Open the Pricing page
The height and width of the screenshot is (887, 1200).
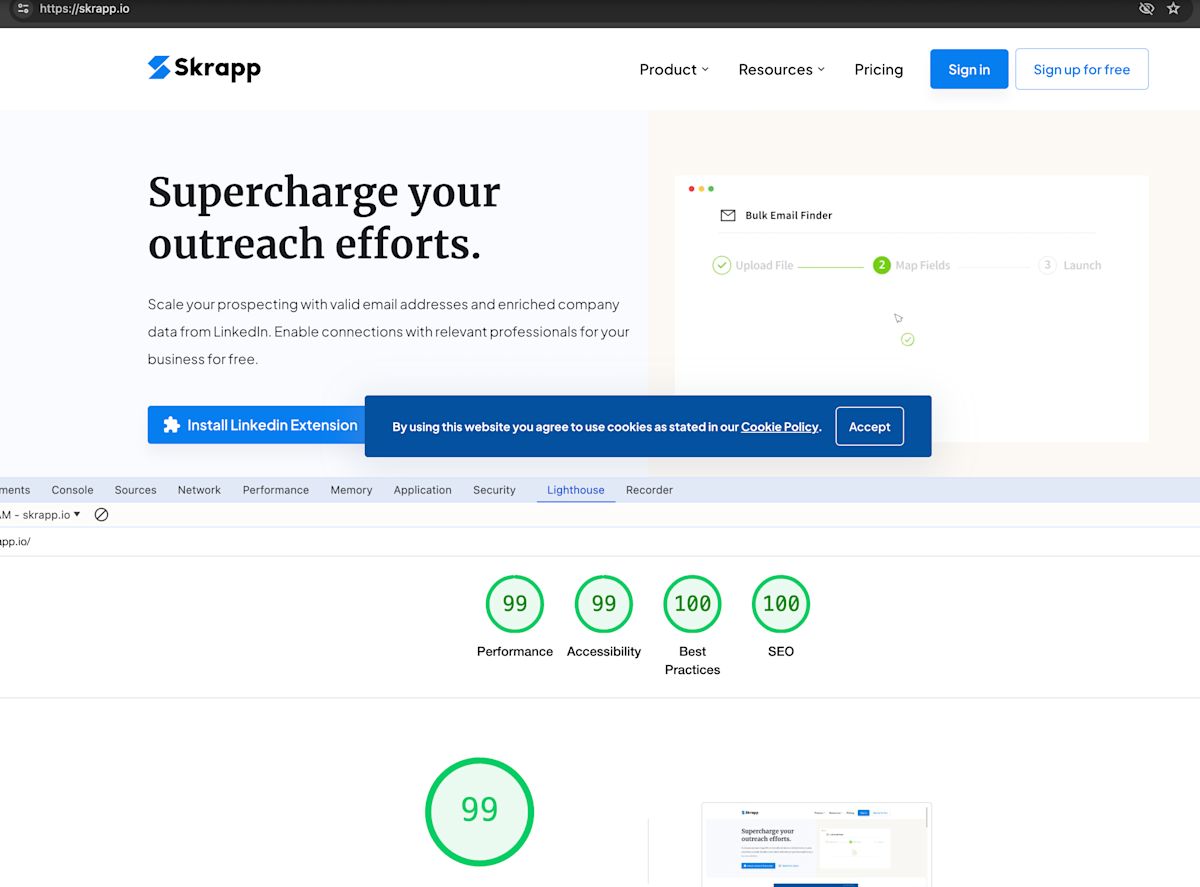879,69
